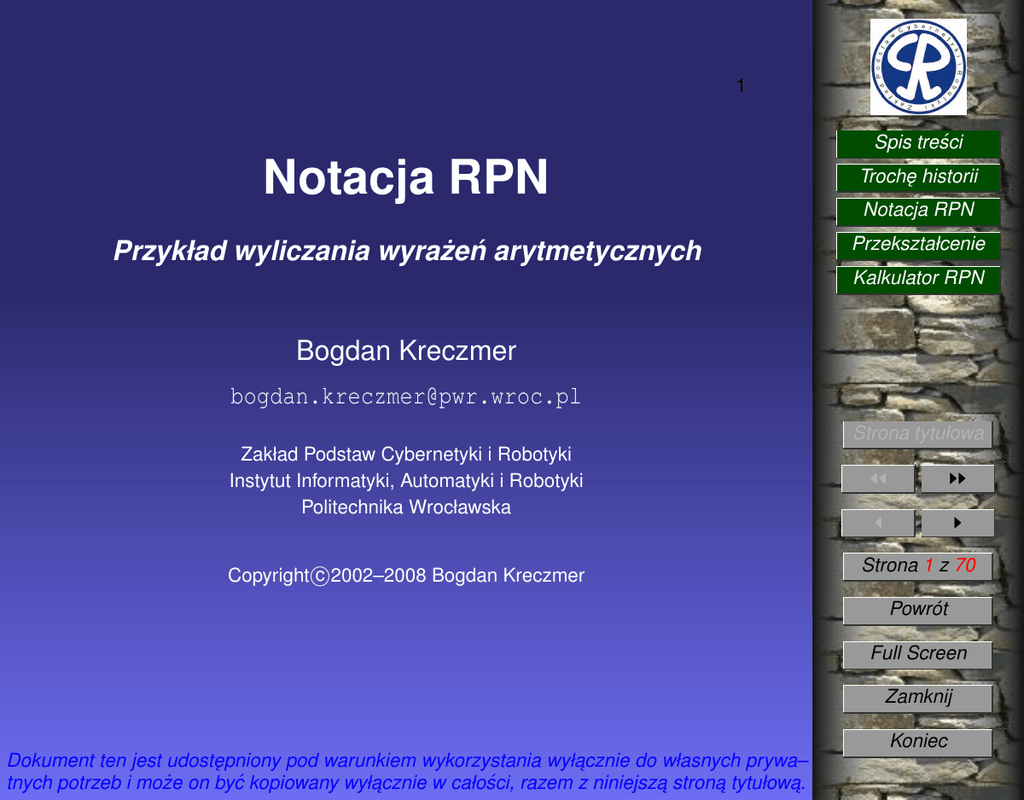Image resolution: width=1024 pixels, height=800 pixels.
Task: Toggle Full Screen mode
Action: click(x=918, y=654)
